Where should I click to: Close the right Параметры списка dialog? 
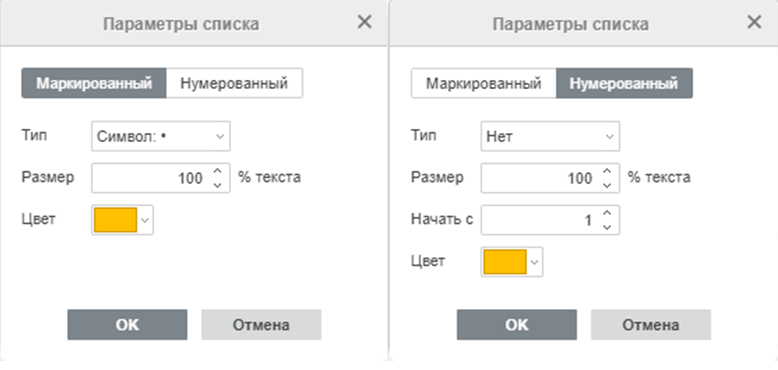pyautogui.click(x=754, y=22)
